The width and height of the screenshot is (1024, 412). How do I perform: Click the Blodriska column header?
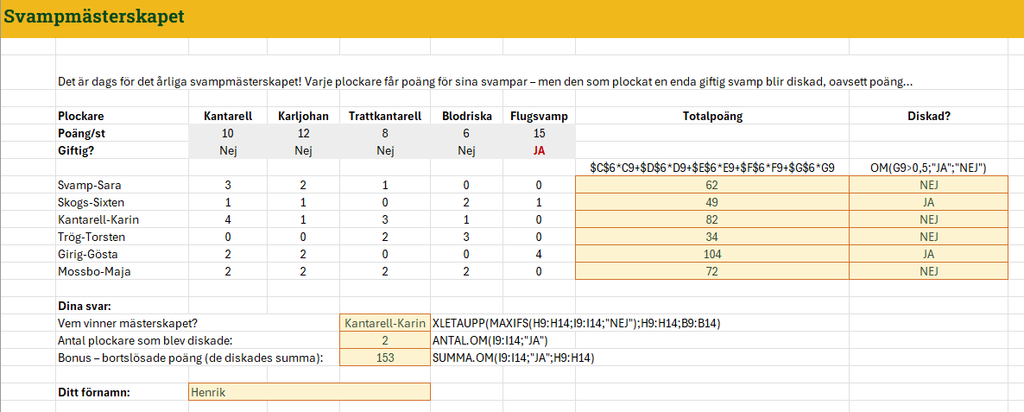[x=464, y=116]
